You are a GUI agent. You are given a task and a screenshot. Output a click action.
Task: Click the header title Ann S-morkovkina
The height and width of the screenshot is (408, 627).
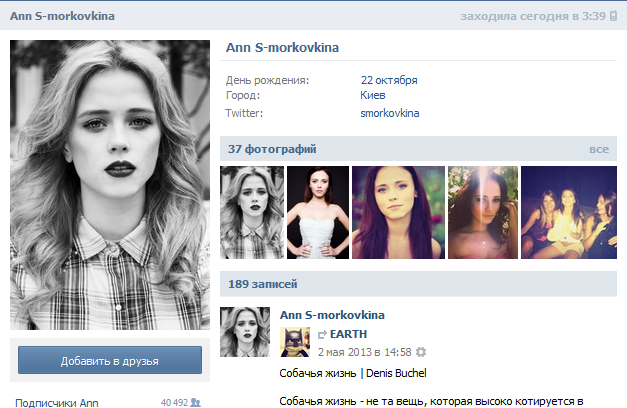(62, 16)
